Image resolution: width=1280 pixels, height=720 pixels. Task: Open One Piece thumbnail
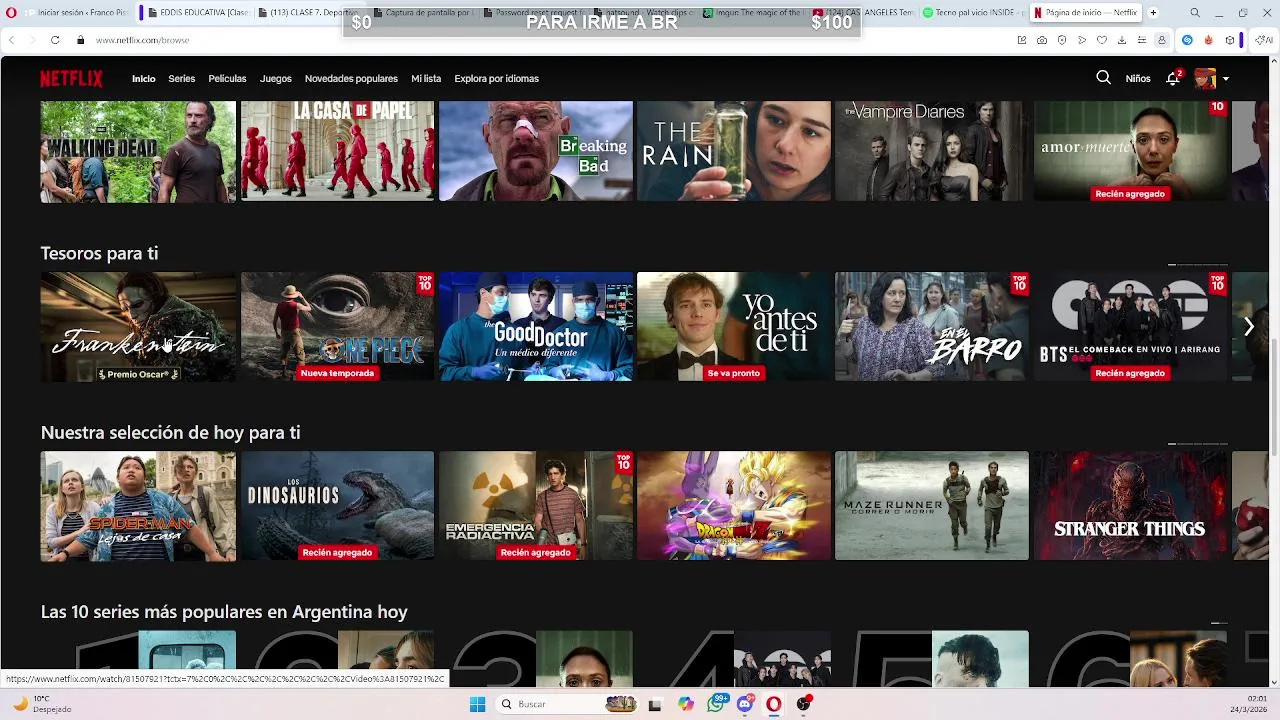[337, 326]
